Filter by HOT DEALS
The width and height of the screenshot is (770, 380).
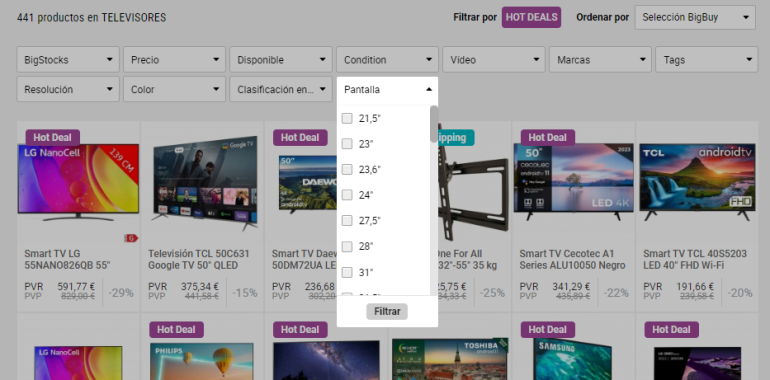(531, 18)
